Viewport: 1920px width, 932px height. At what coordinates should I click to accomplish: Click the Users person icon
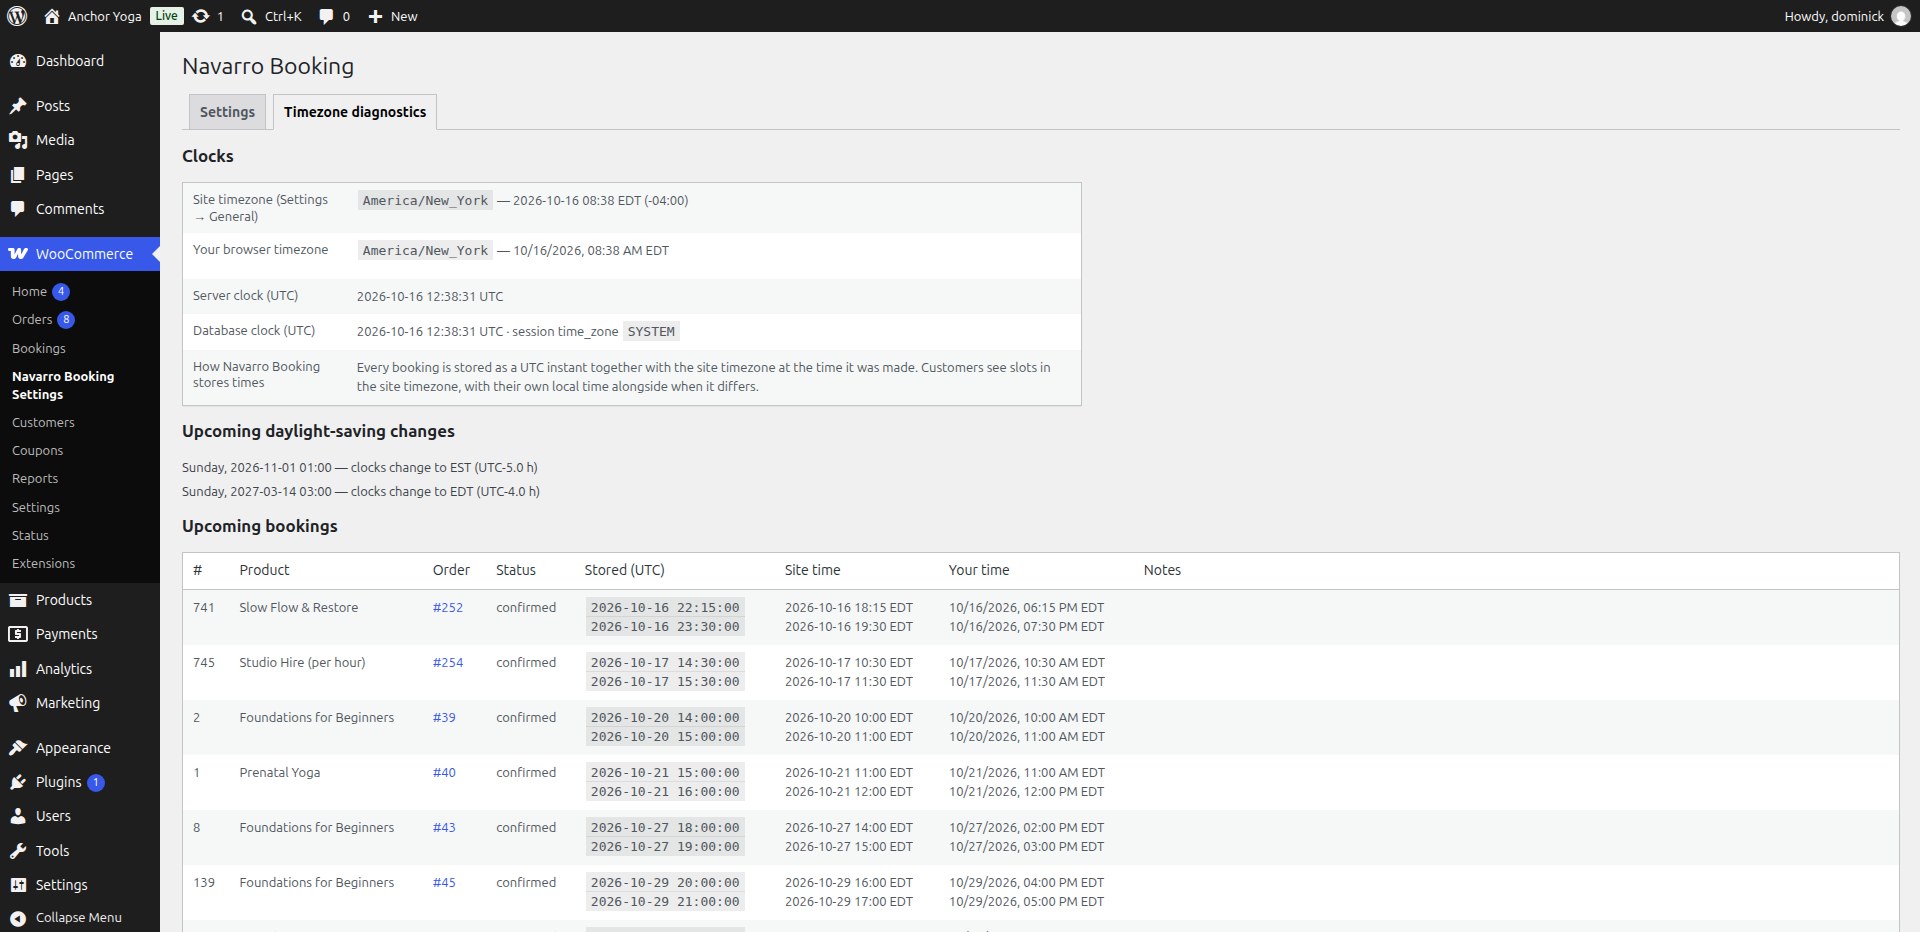click(x=18, y=816)
